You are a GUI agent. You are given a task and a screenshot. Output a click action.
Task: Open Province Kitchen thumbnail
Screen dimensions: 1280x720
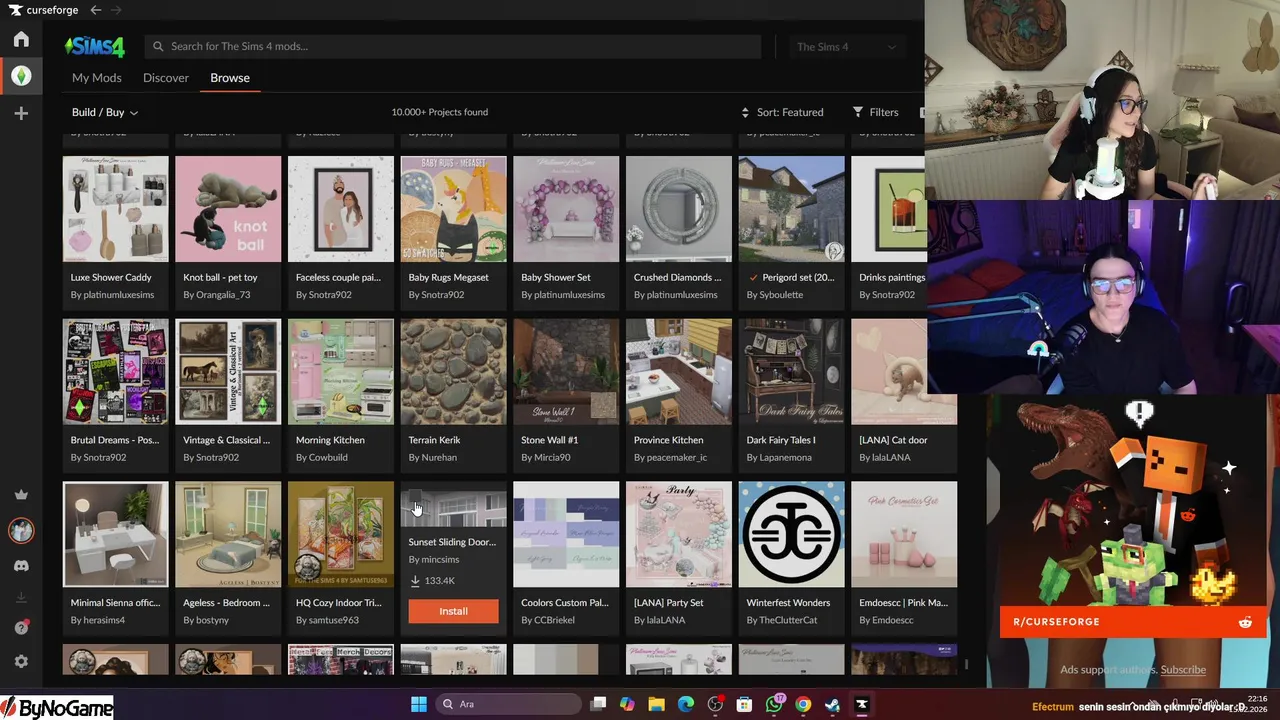[x=679, y=372]
